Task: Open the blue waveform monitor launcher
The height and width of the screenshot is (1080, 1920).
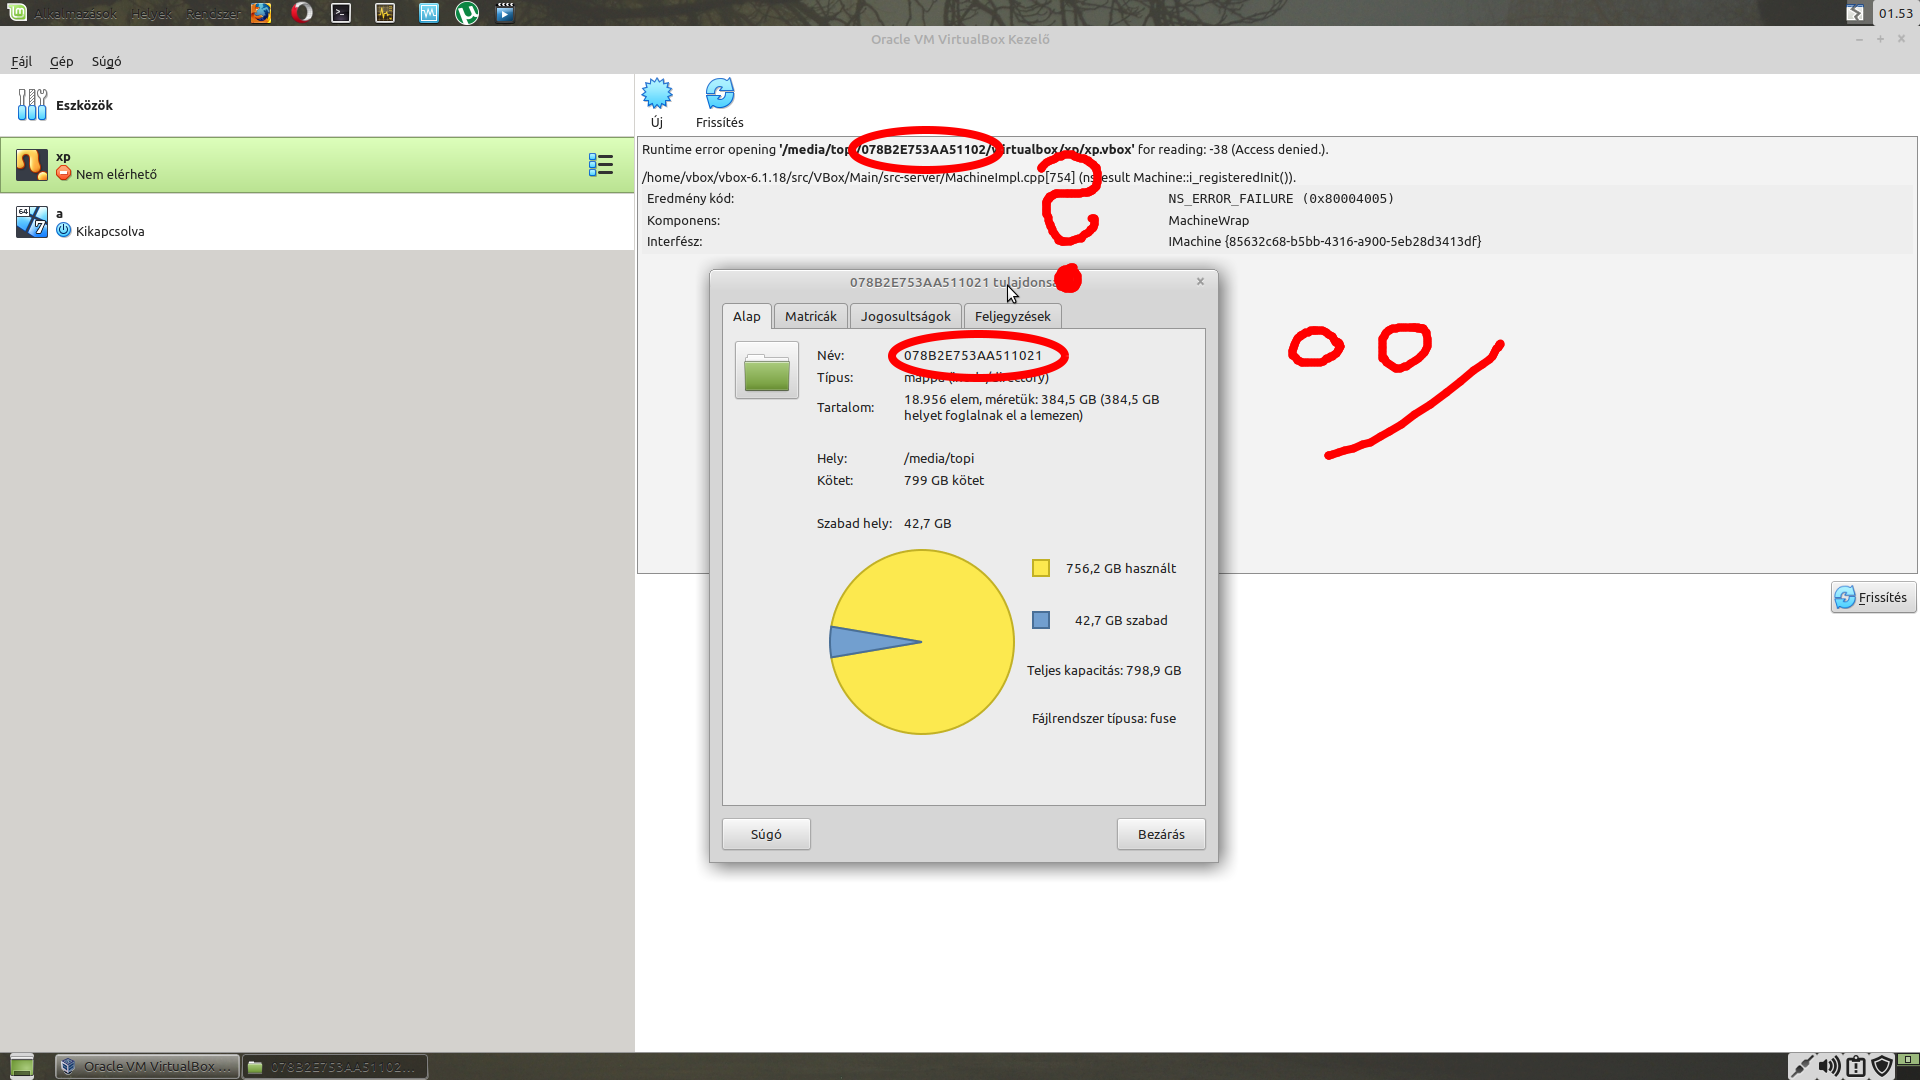Action: coord(429,13)
